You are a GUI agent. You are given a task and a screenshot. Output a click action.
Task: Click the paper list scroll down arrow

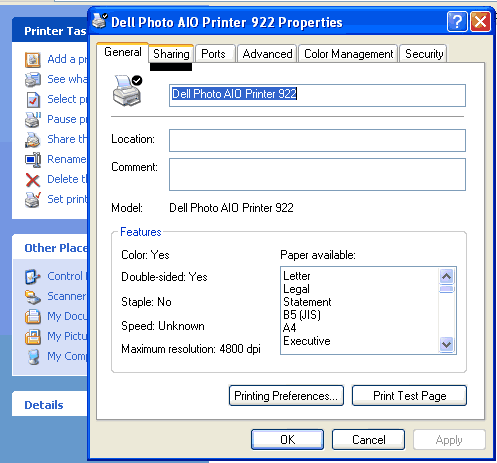click(446, 344)
